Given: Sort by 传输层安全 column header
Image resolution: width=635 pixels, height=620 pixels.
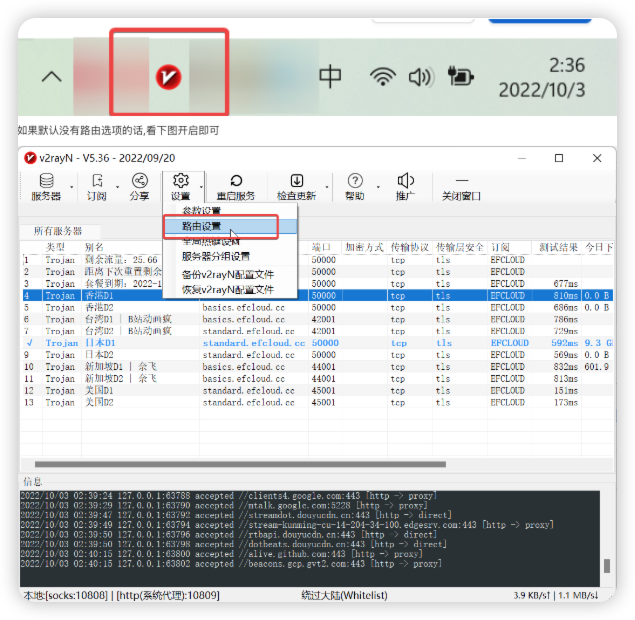Looking at the screenshot, I should 460,247.
